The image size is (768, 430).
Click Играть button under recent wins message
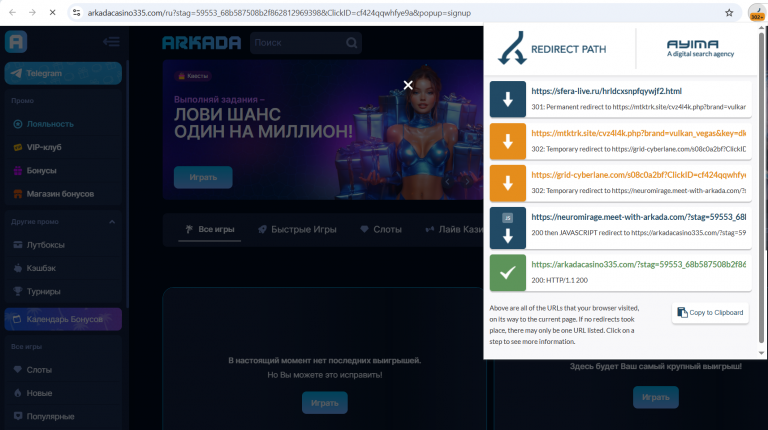click(x=325, y=403)
